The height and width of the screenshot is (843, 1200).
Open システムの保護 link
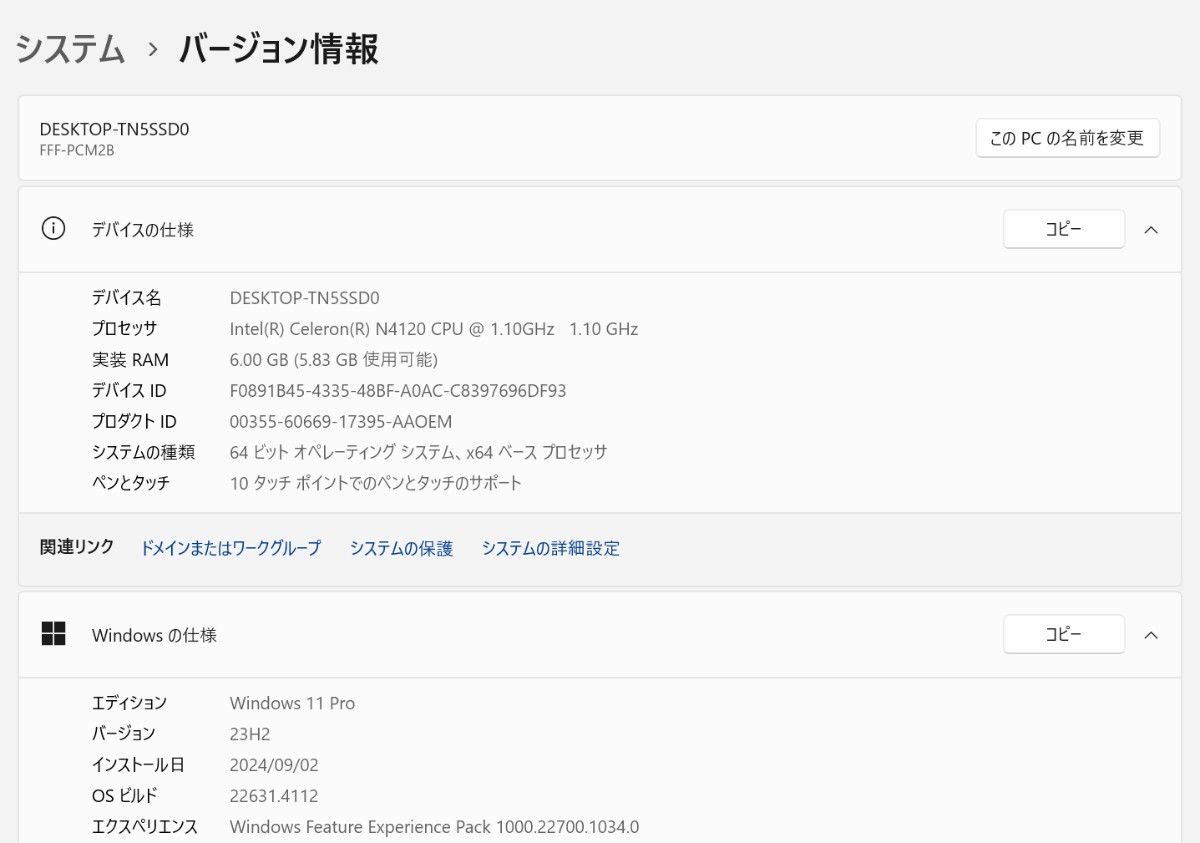click(402, 548)
